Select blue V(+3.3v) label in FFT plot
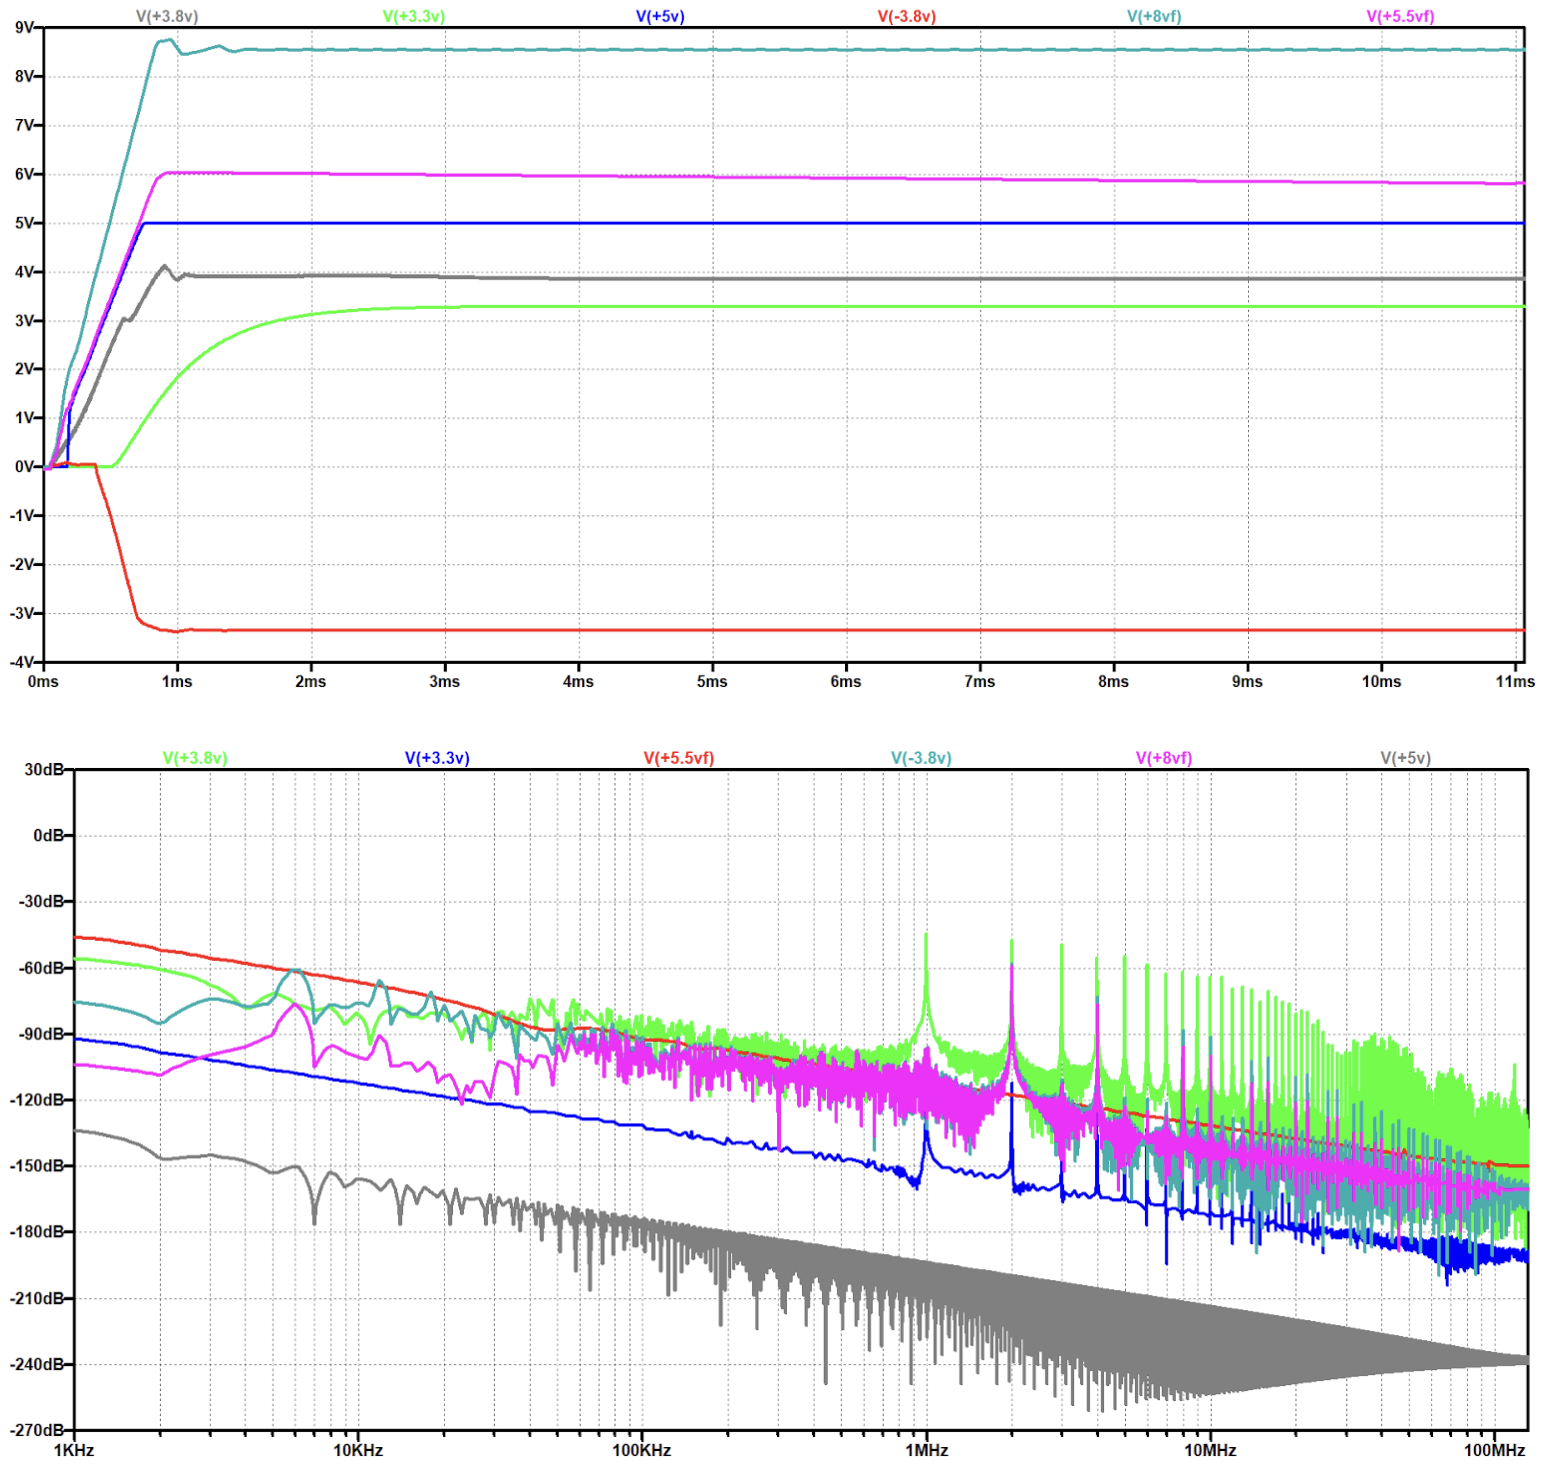 [437, 758]
